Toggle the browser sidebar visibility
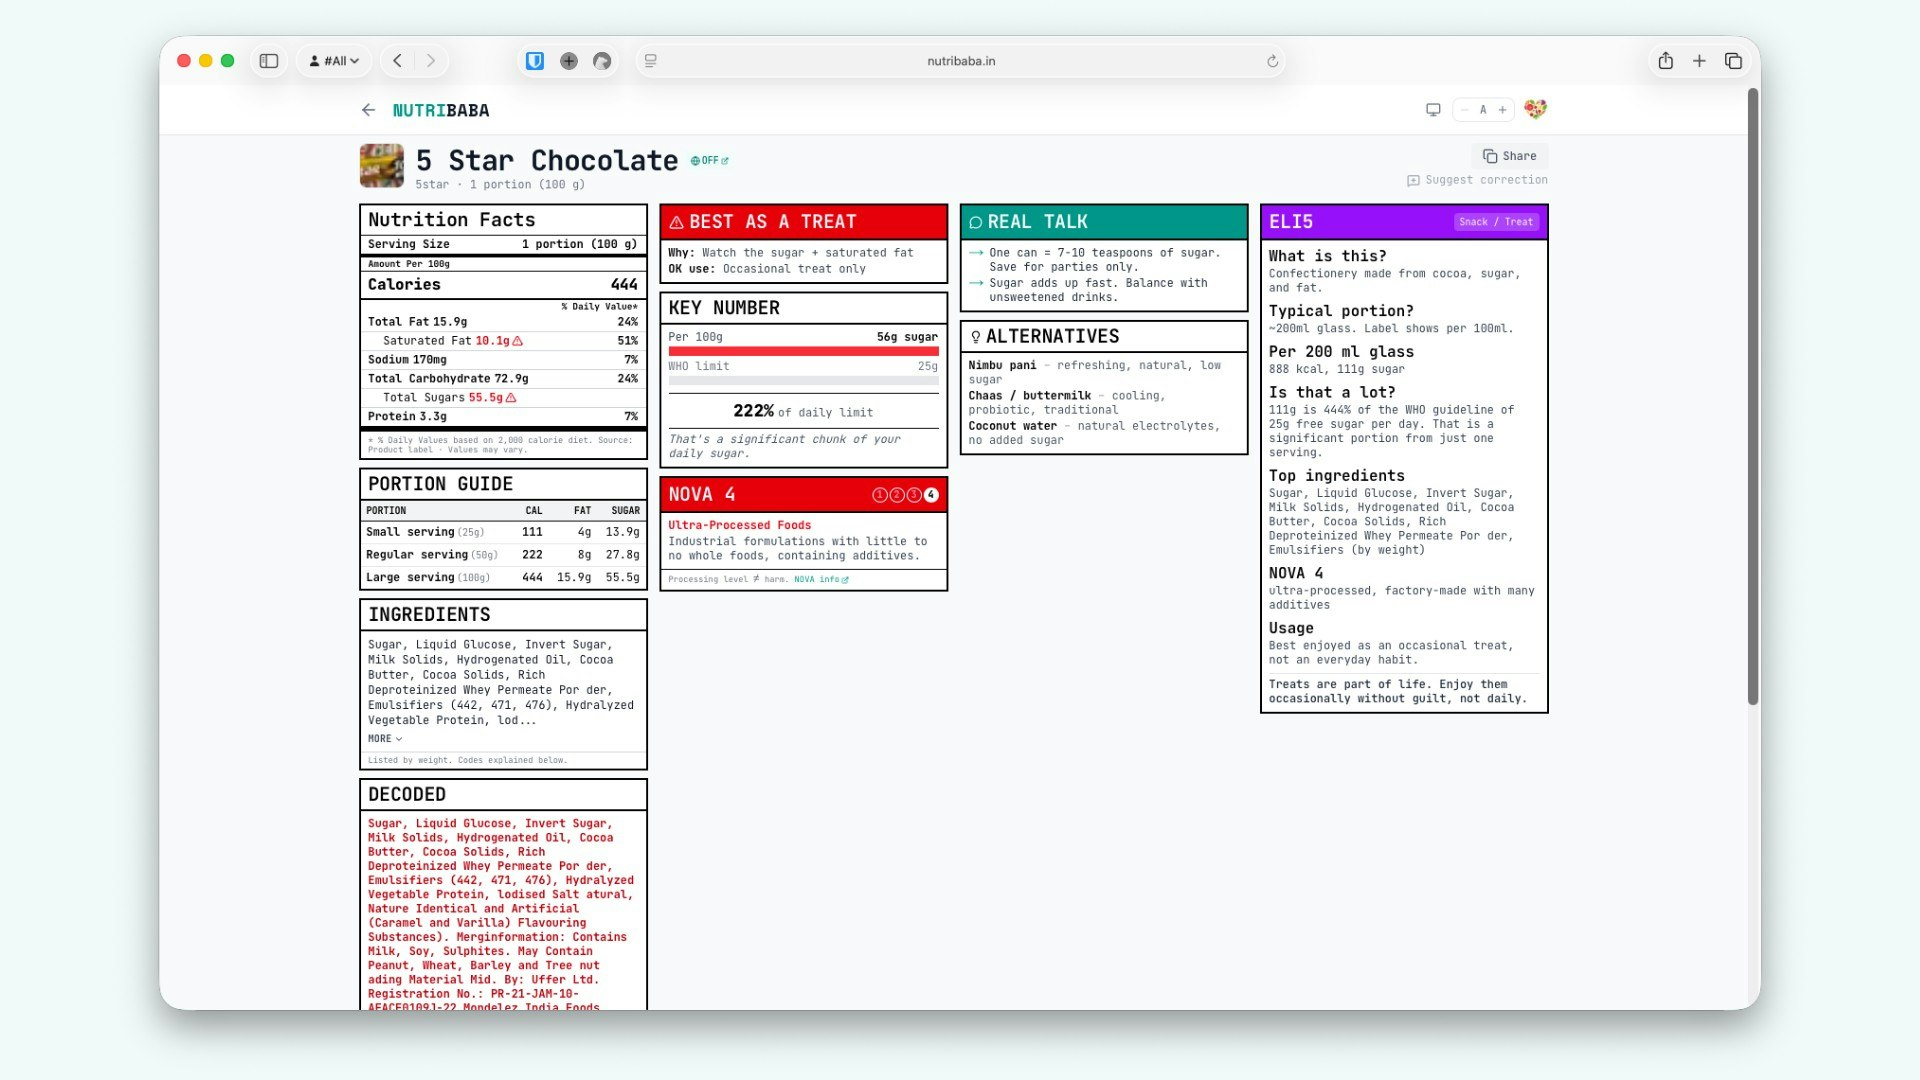Image resolution: width=1920 pixels, height=1080 pixels. [x=268, y=60]
